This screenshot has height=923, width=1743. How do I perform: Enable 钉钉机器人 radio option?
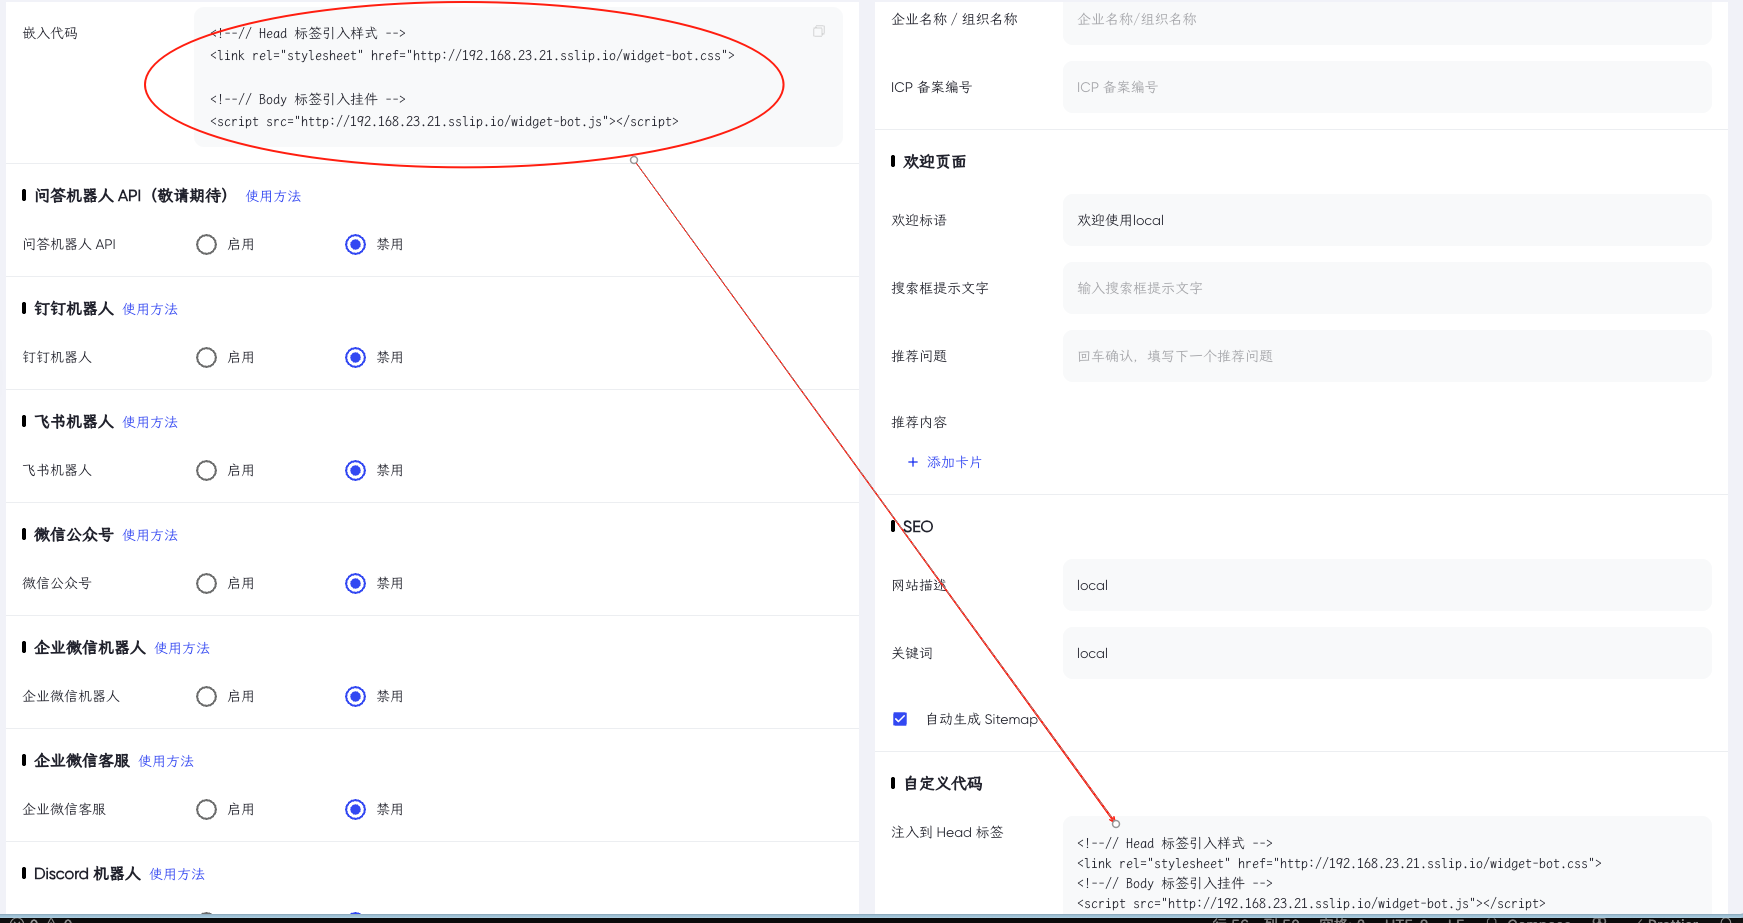pos(206,357)
